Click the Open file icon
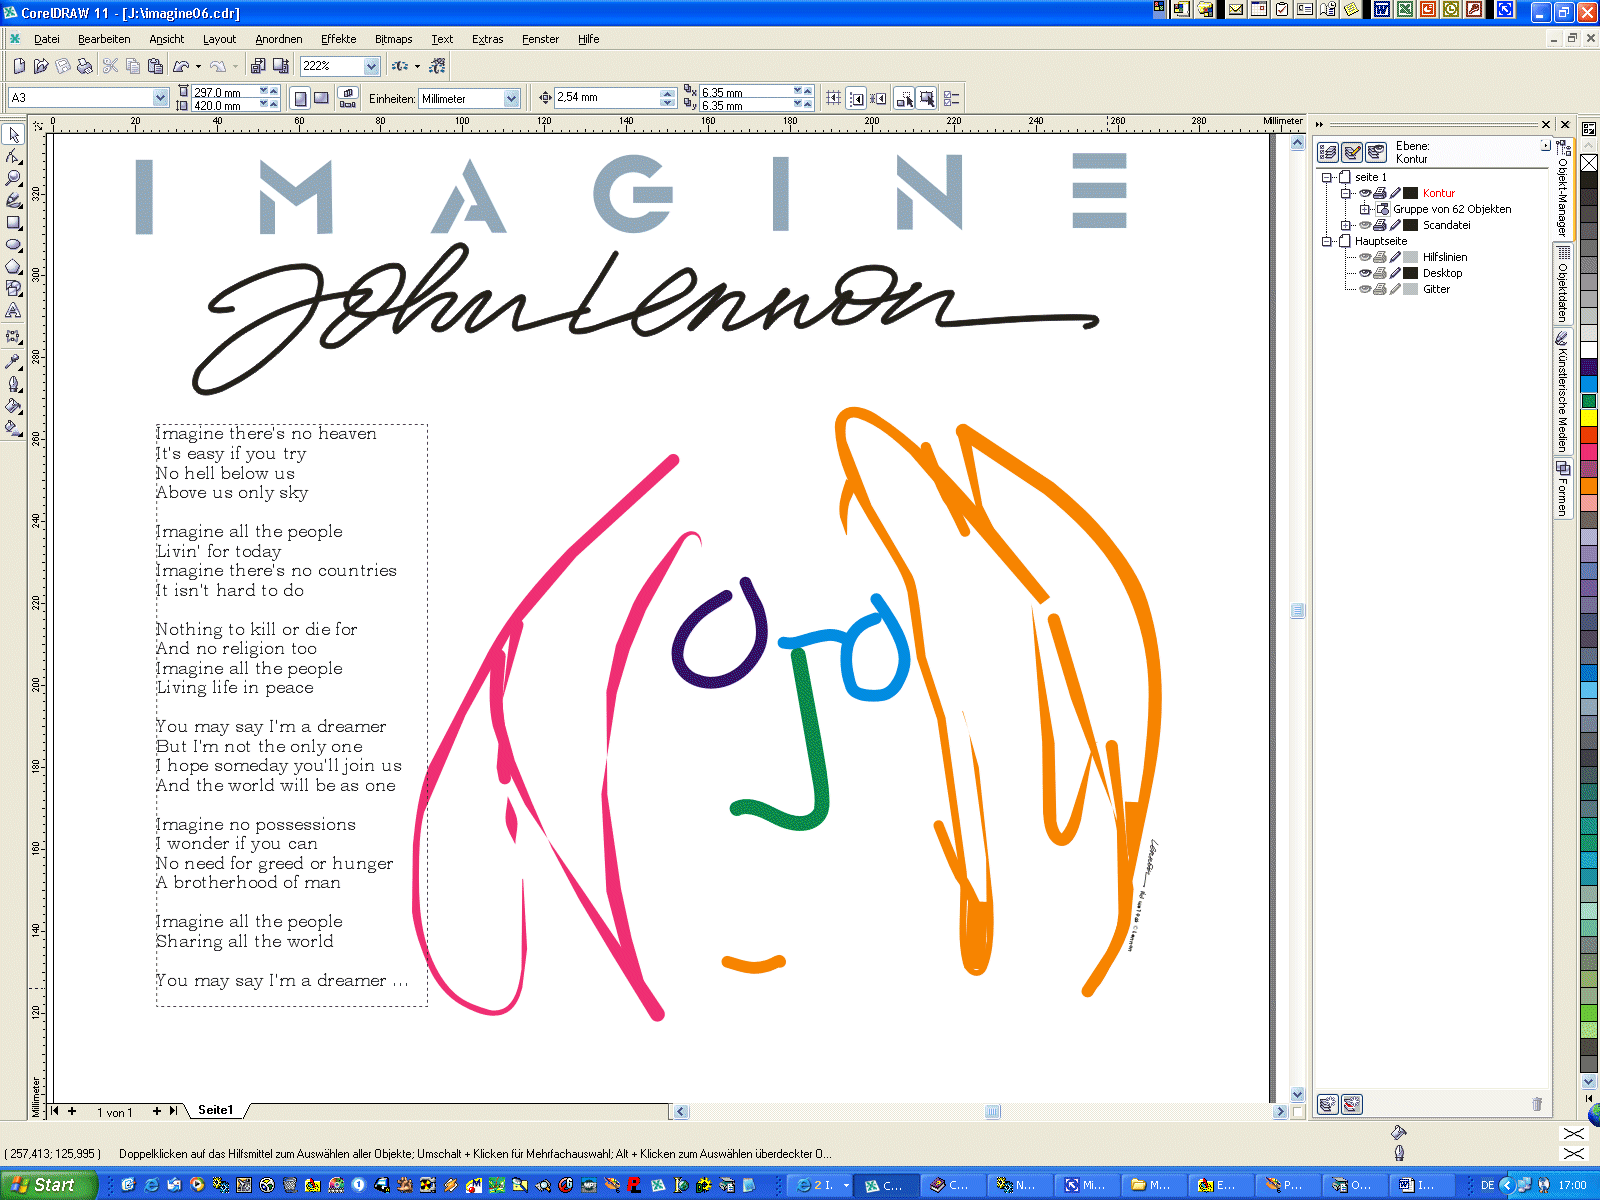Image resolution: width=1600 pixels, height=1200 pixels. tap(41, 66)
